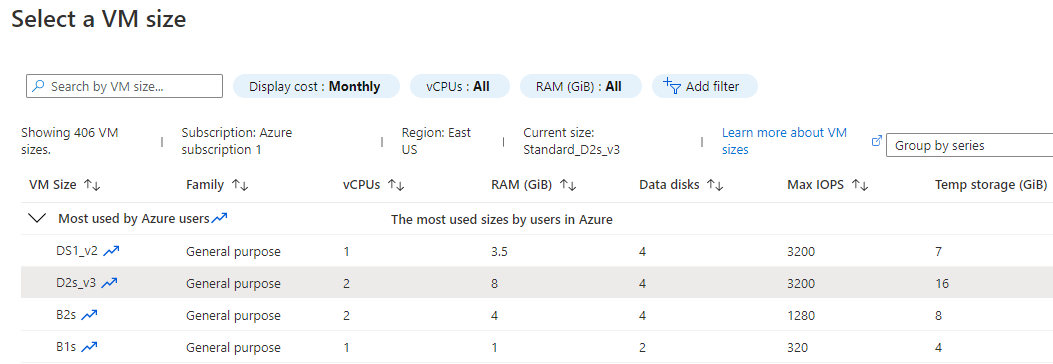Select the D2s_v3 row

click(537, 283)
